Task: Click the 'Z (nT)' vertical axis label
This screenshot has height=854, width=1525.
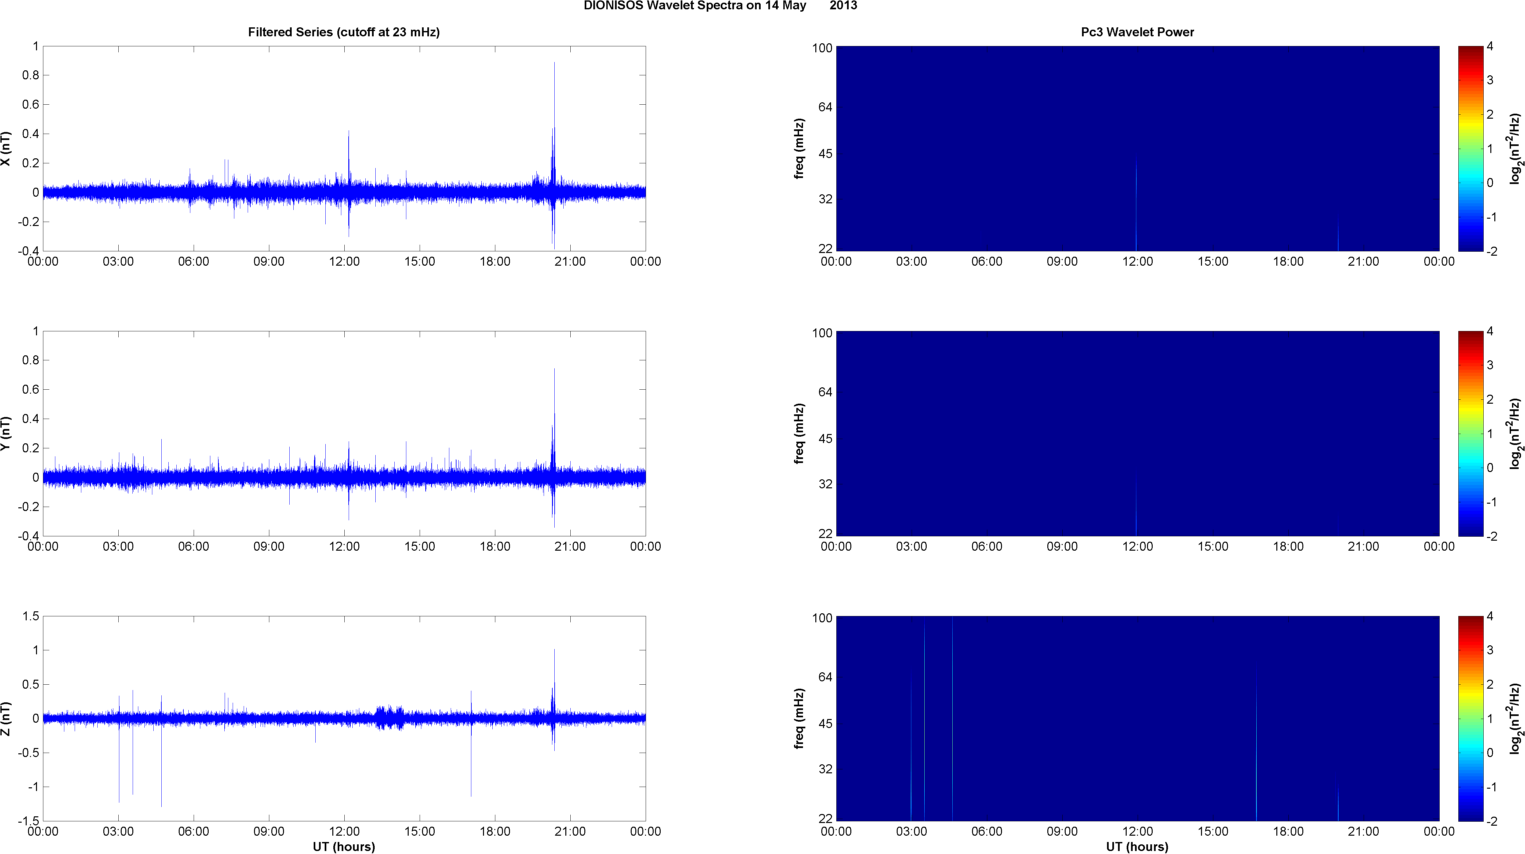Action: point(6,719)
